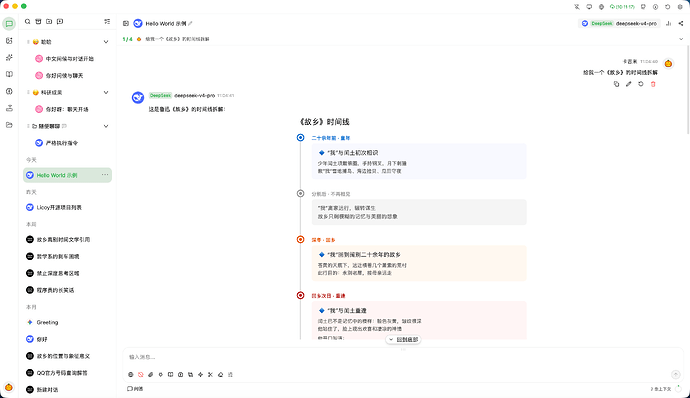
Task: Open the more options dots on Hello World chat
Action: [105, 175]
